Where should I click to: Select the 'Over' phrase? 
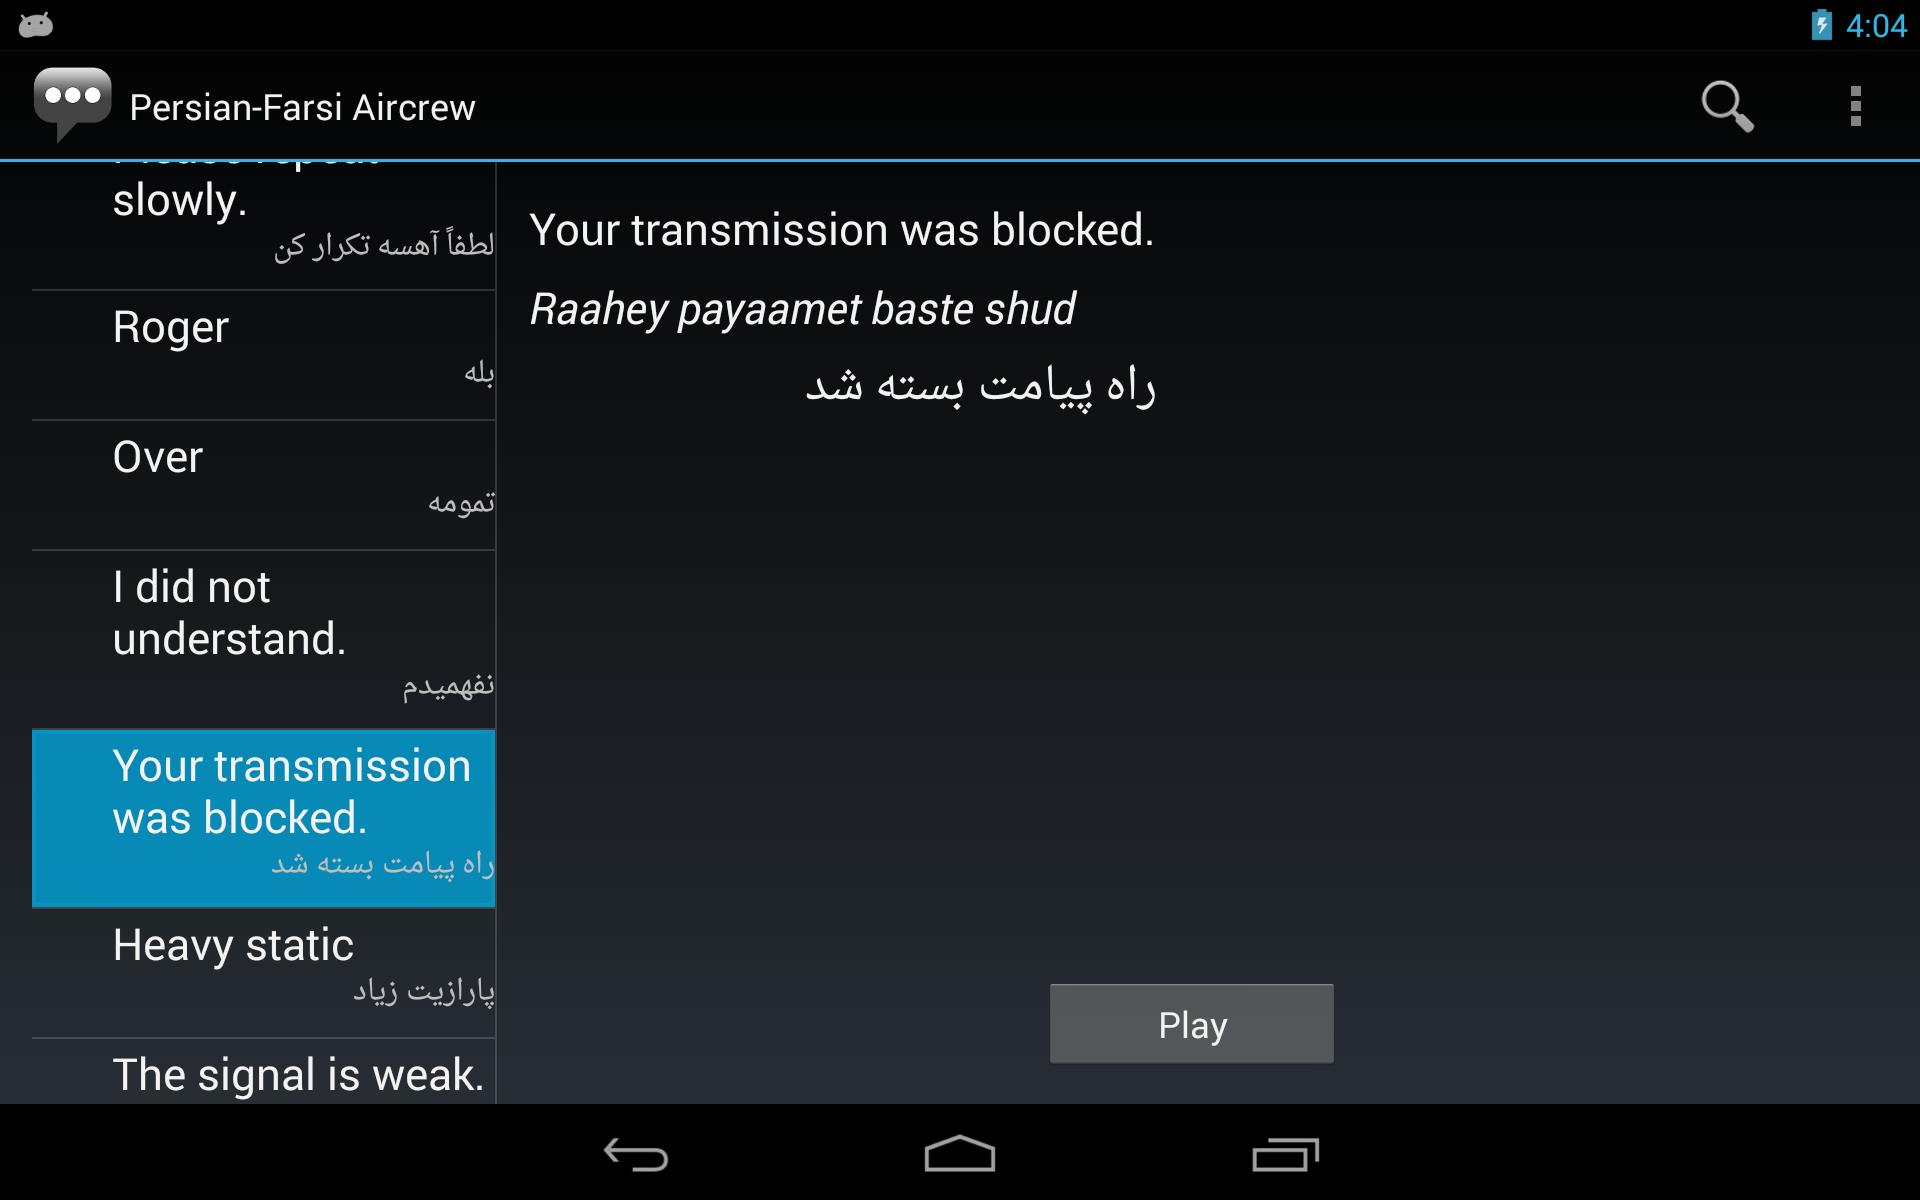click(264, 485)
